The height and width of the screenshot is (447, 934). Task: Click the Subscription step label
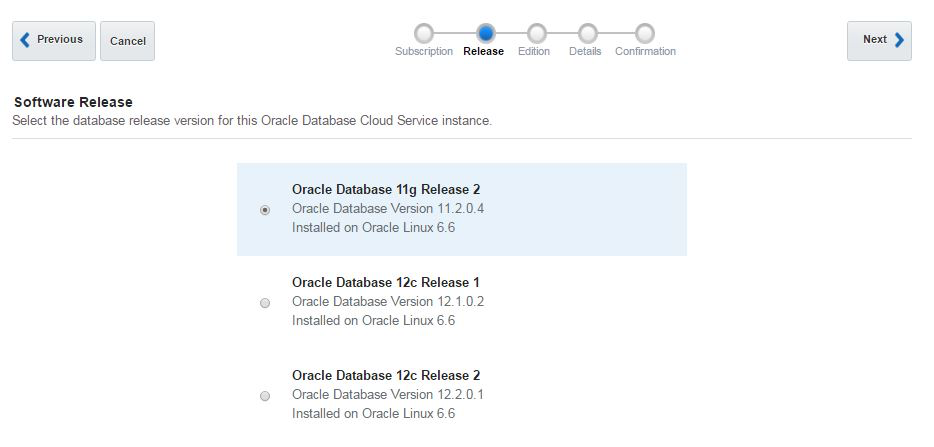click(x=424, y=52)
